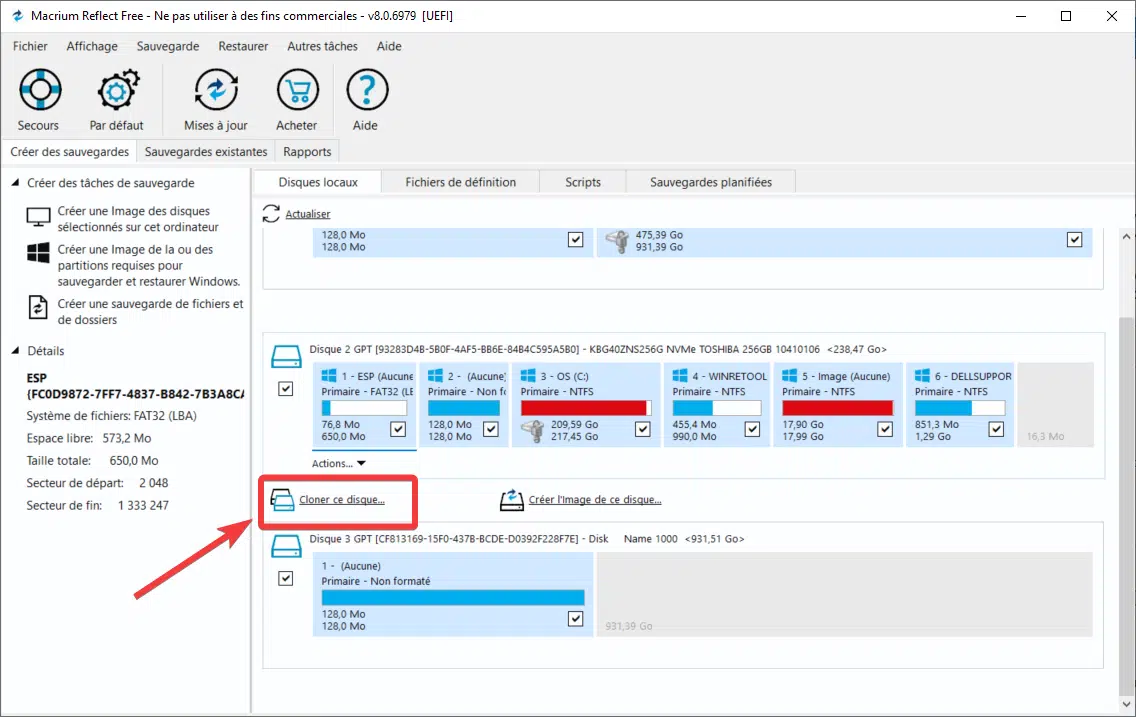The image size is (1136, 717).
Task: Uncheck the WINRETOOLS partition checkbox
Action: [x=753, y=429]
